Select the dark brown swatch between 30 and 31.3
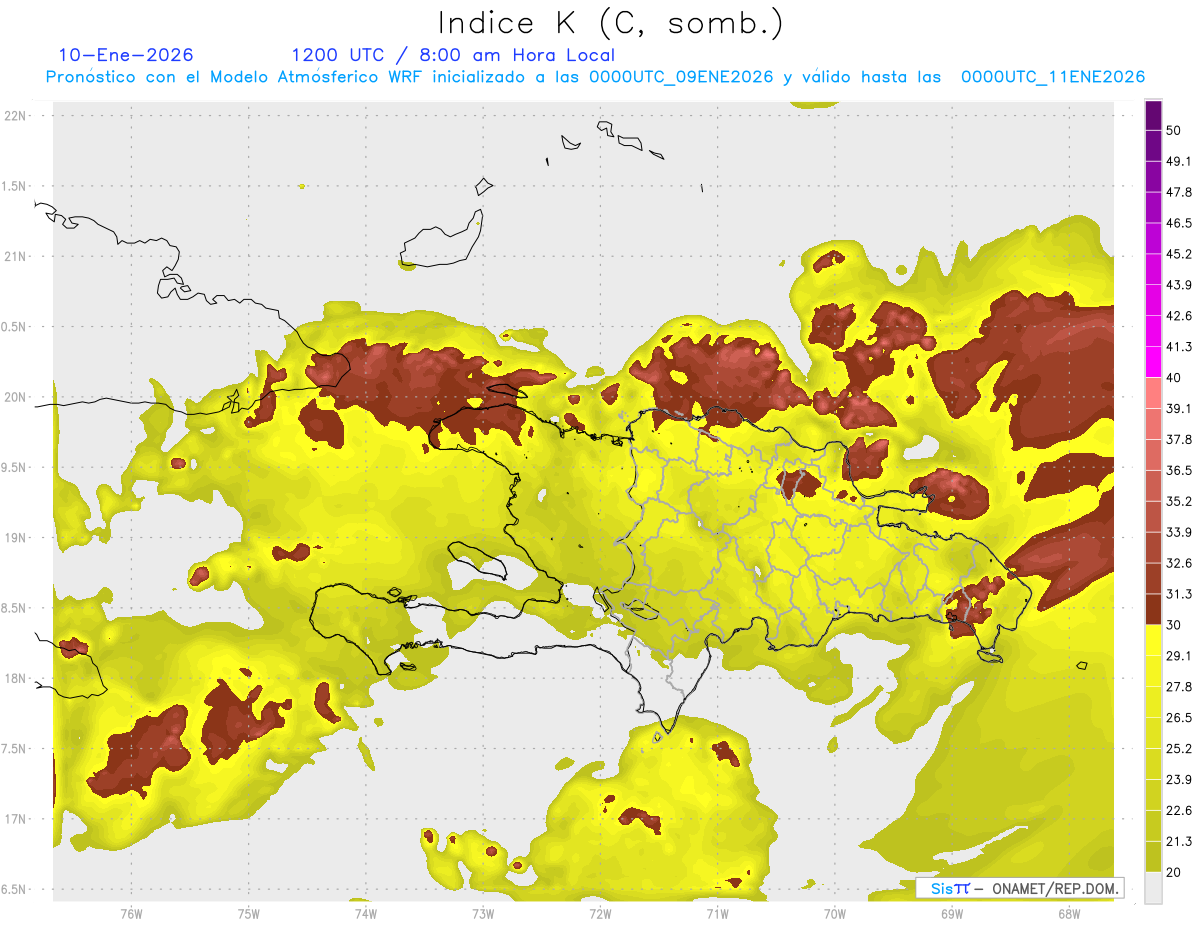1200x927 pixels. point(1153,609)
